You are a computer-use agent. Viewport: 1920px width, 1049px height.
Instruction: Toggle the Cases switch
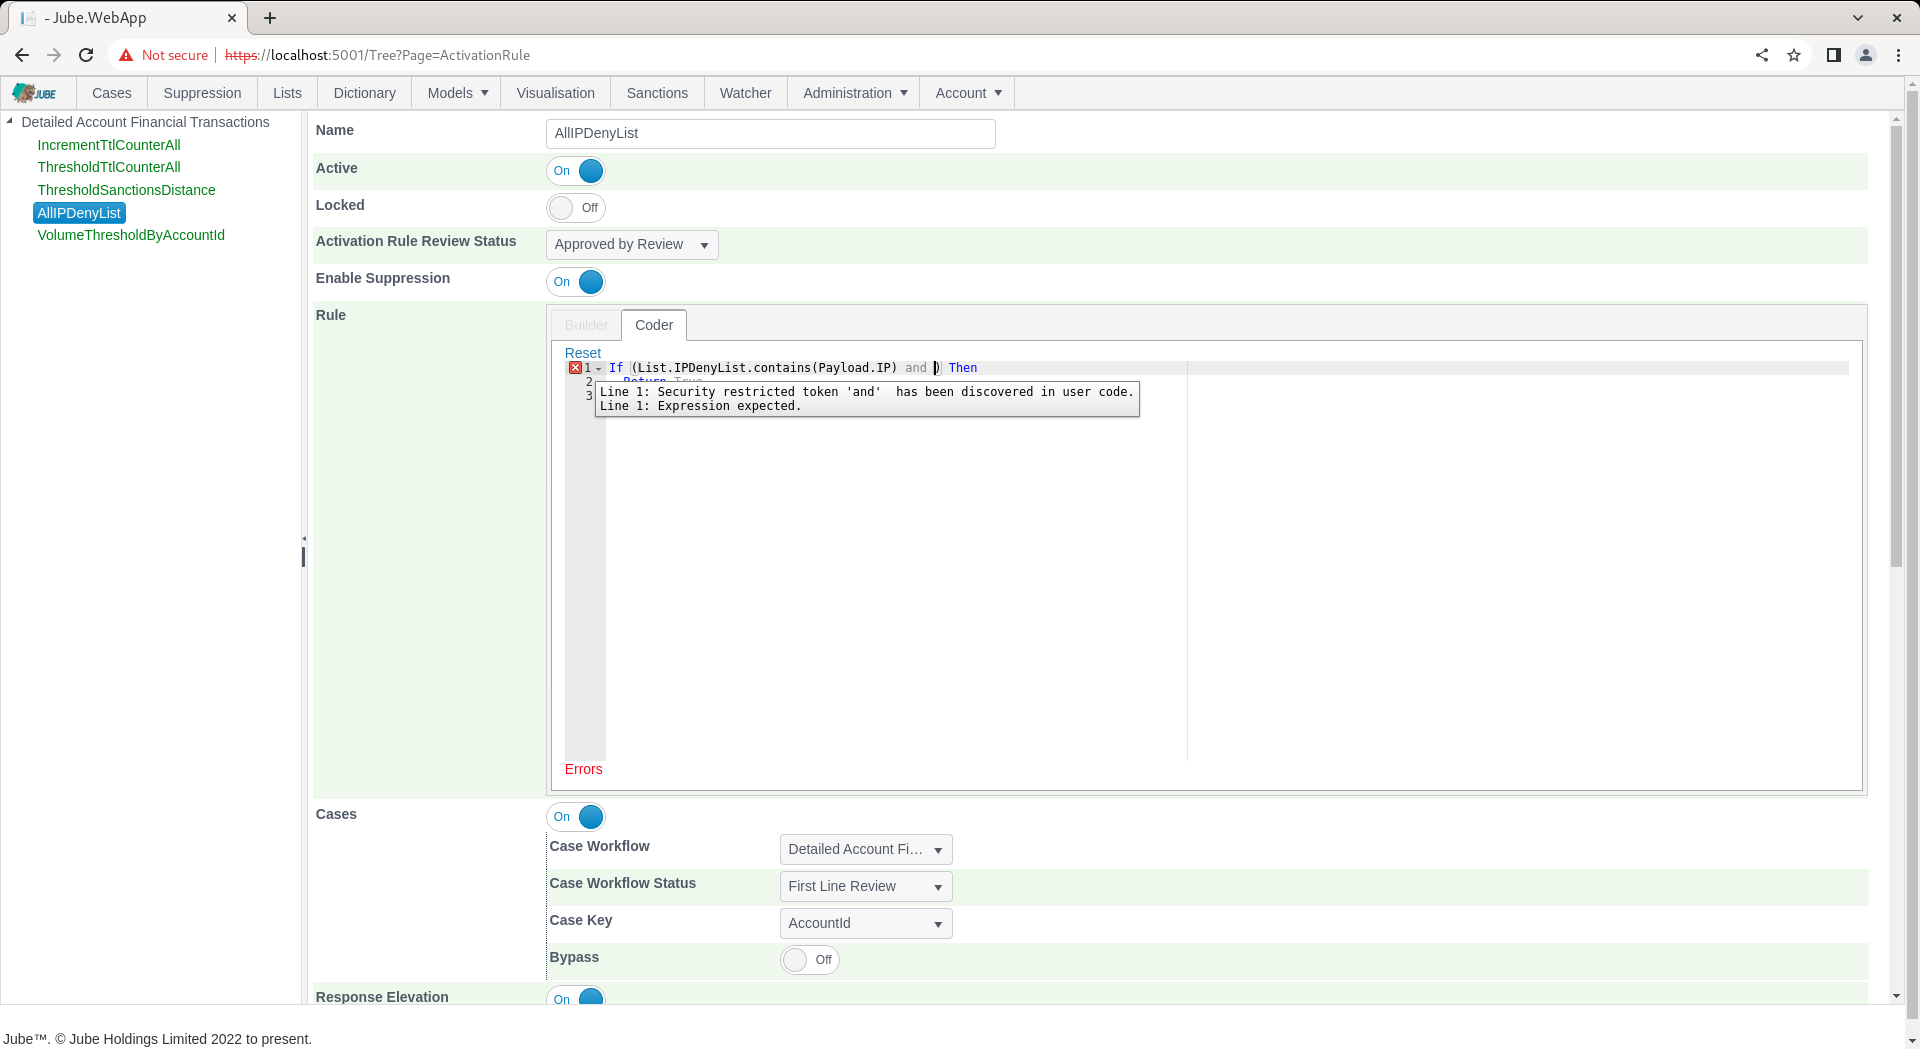[576, 817]
